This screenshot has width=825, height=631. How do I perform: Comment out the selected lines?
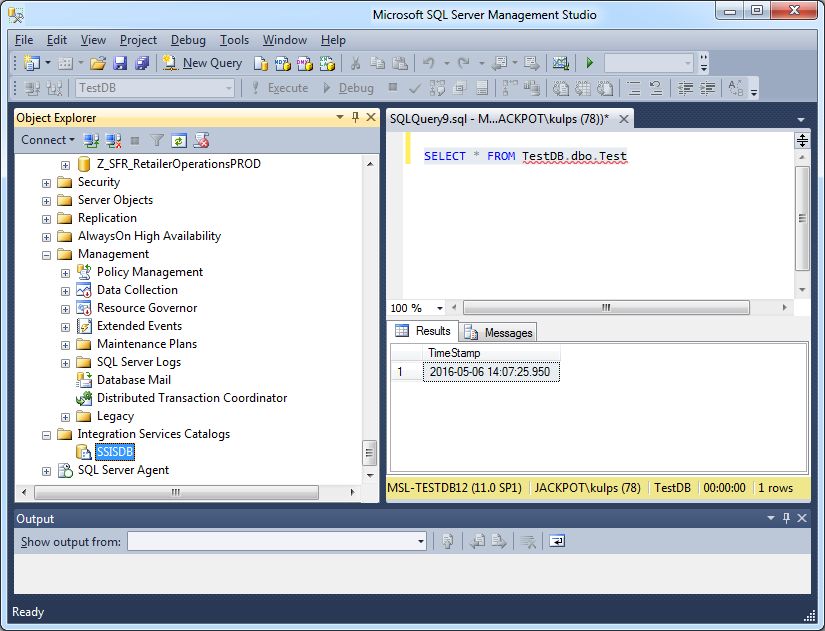(x=633, y=88)
